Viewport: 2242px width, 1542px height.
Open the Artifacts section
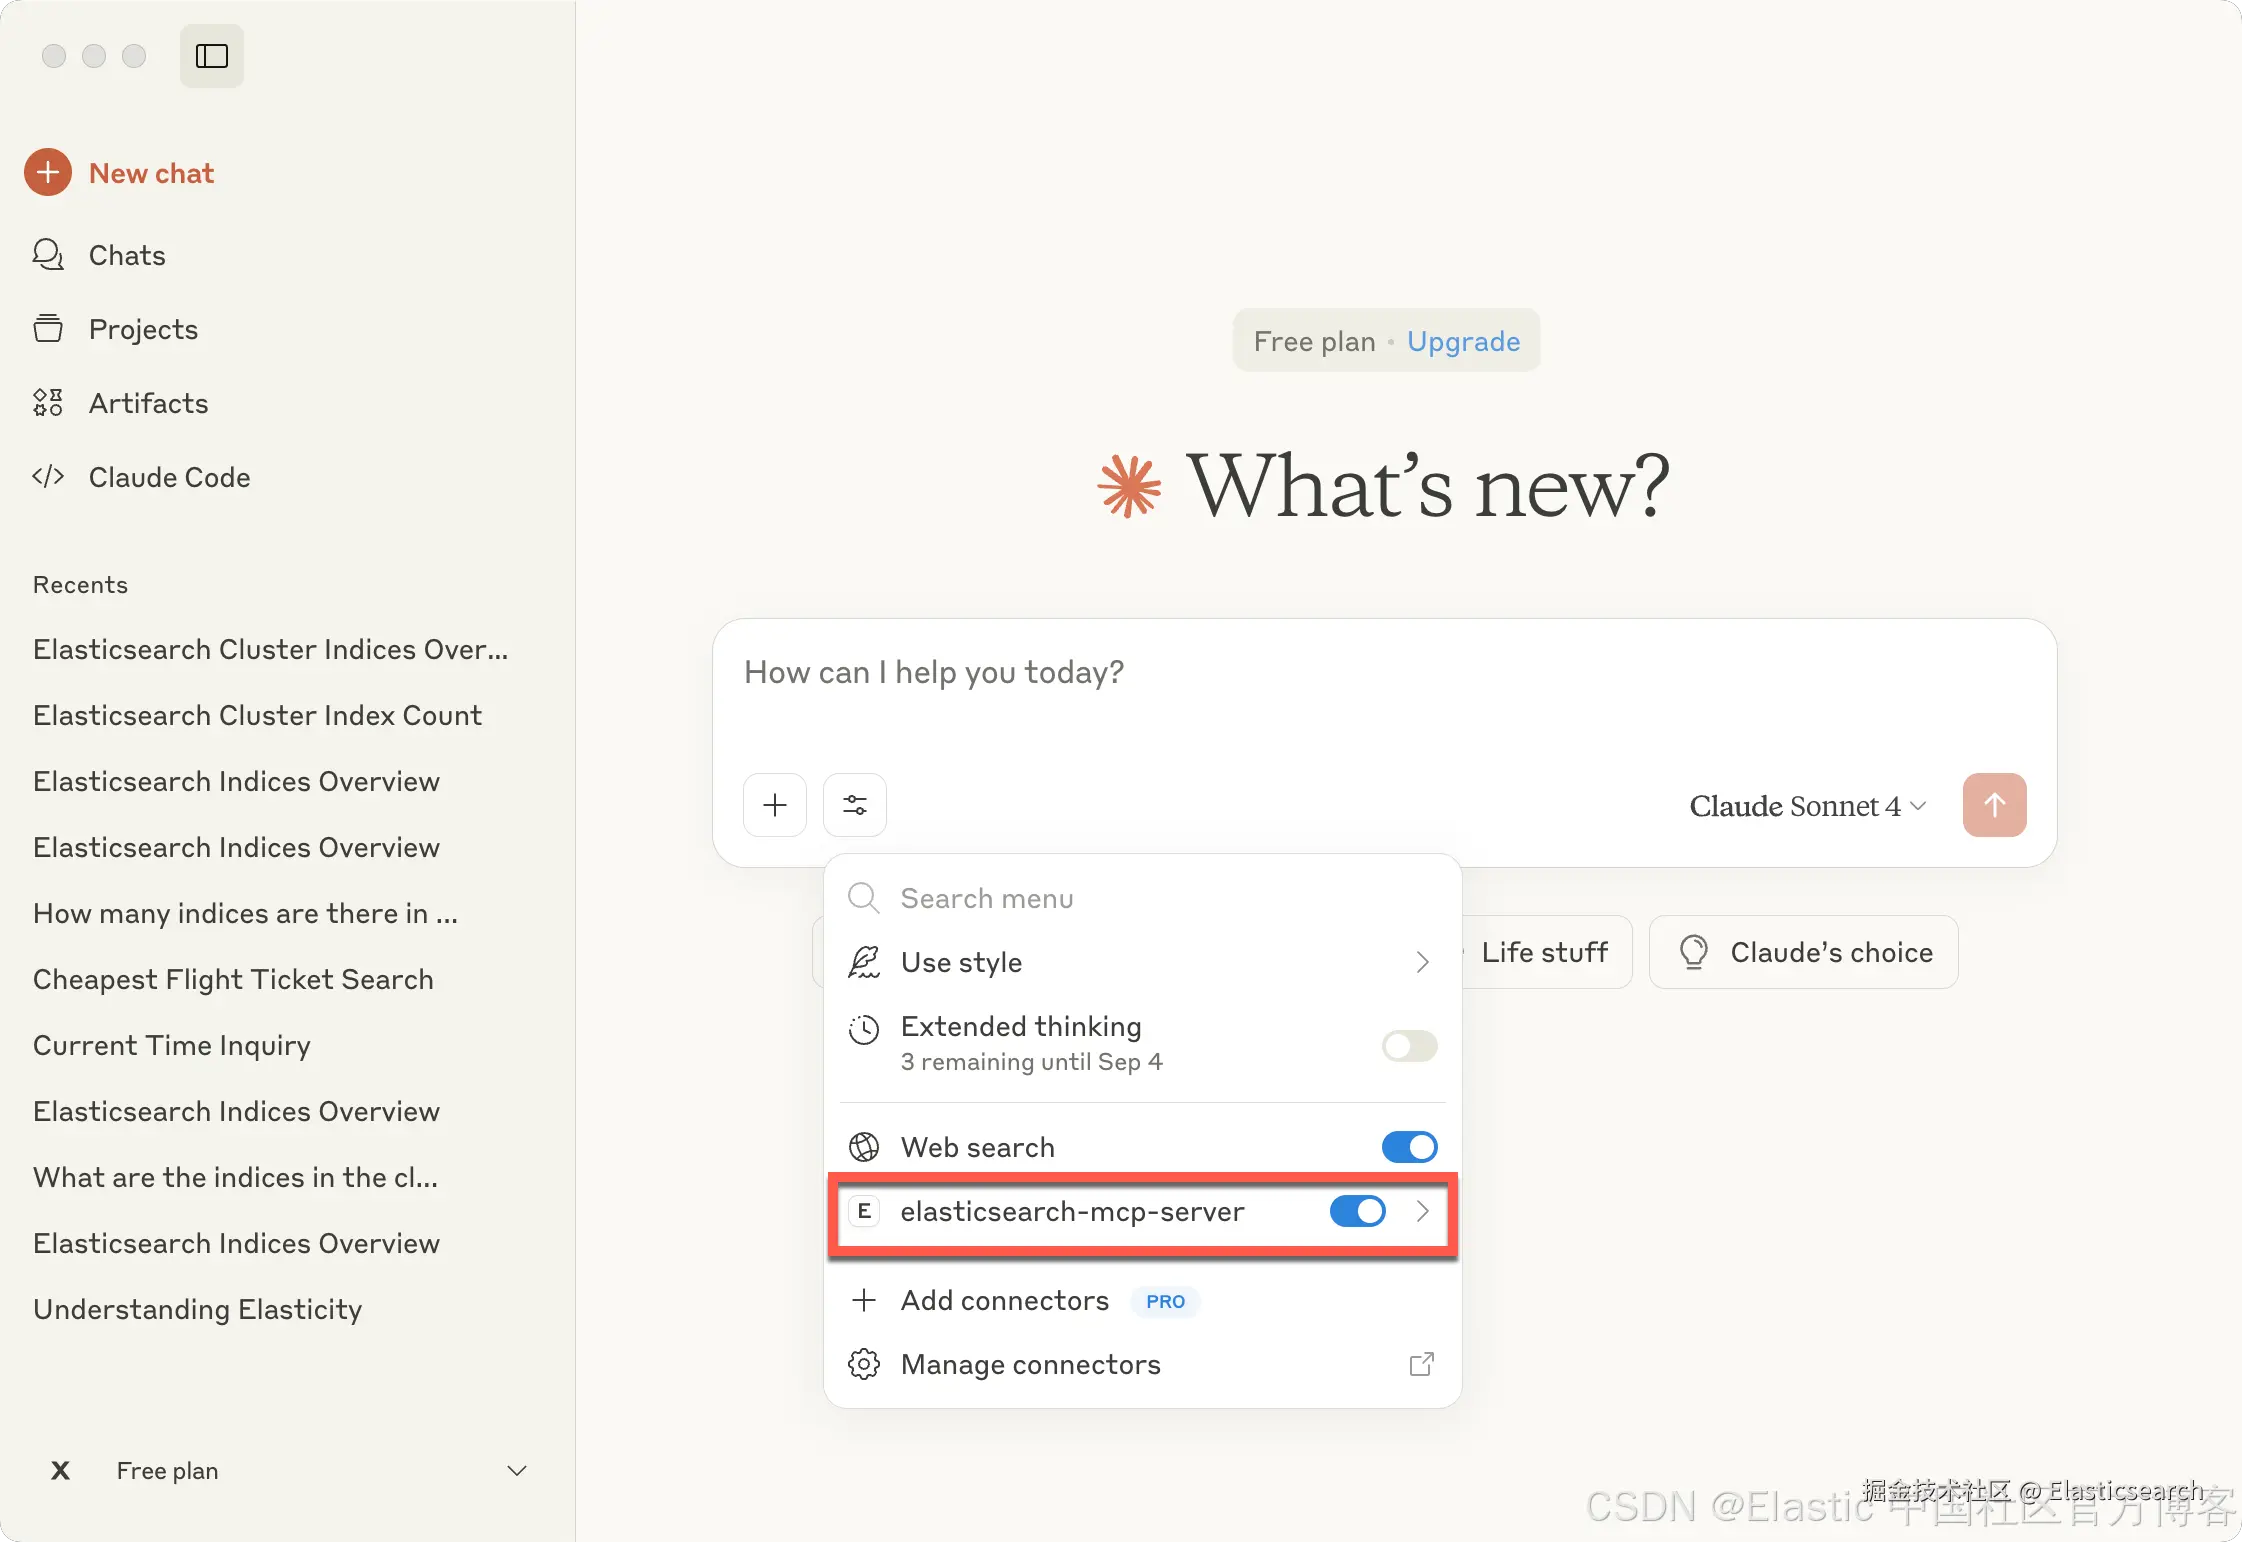[x=148, y=404]
